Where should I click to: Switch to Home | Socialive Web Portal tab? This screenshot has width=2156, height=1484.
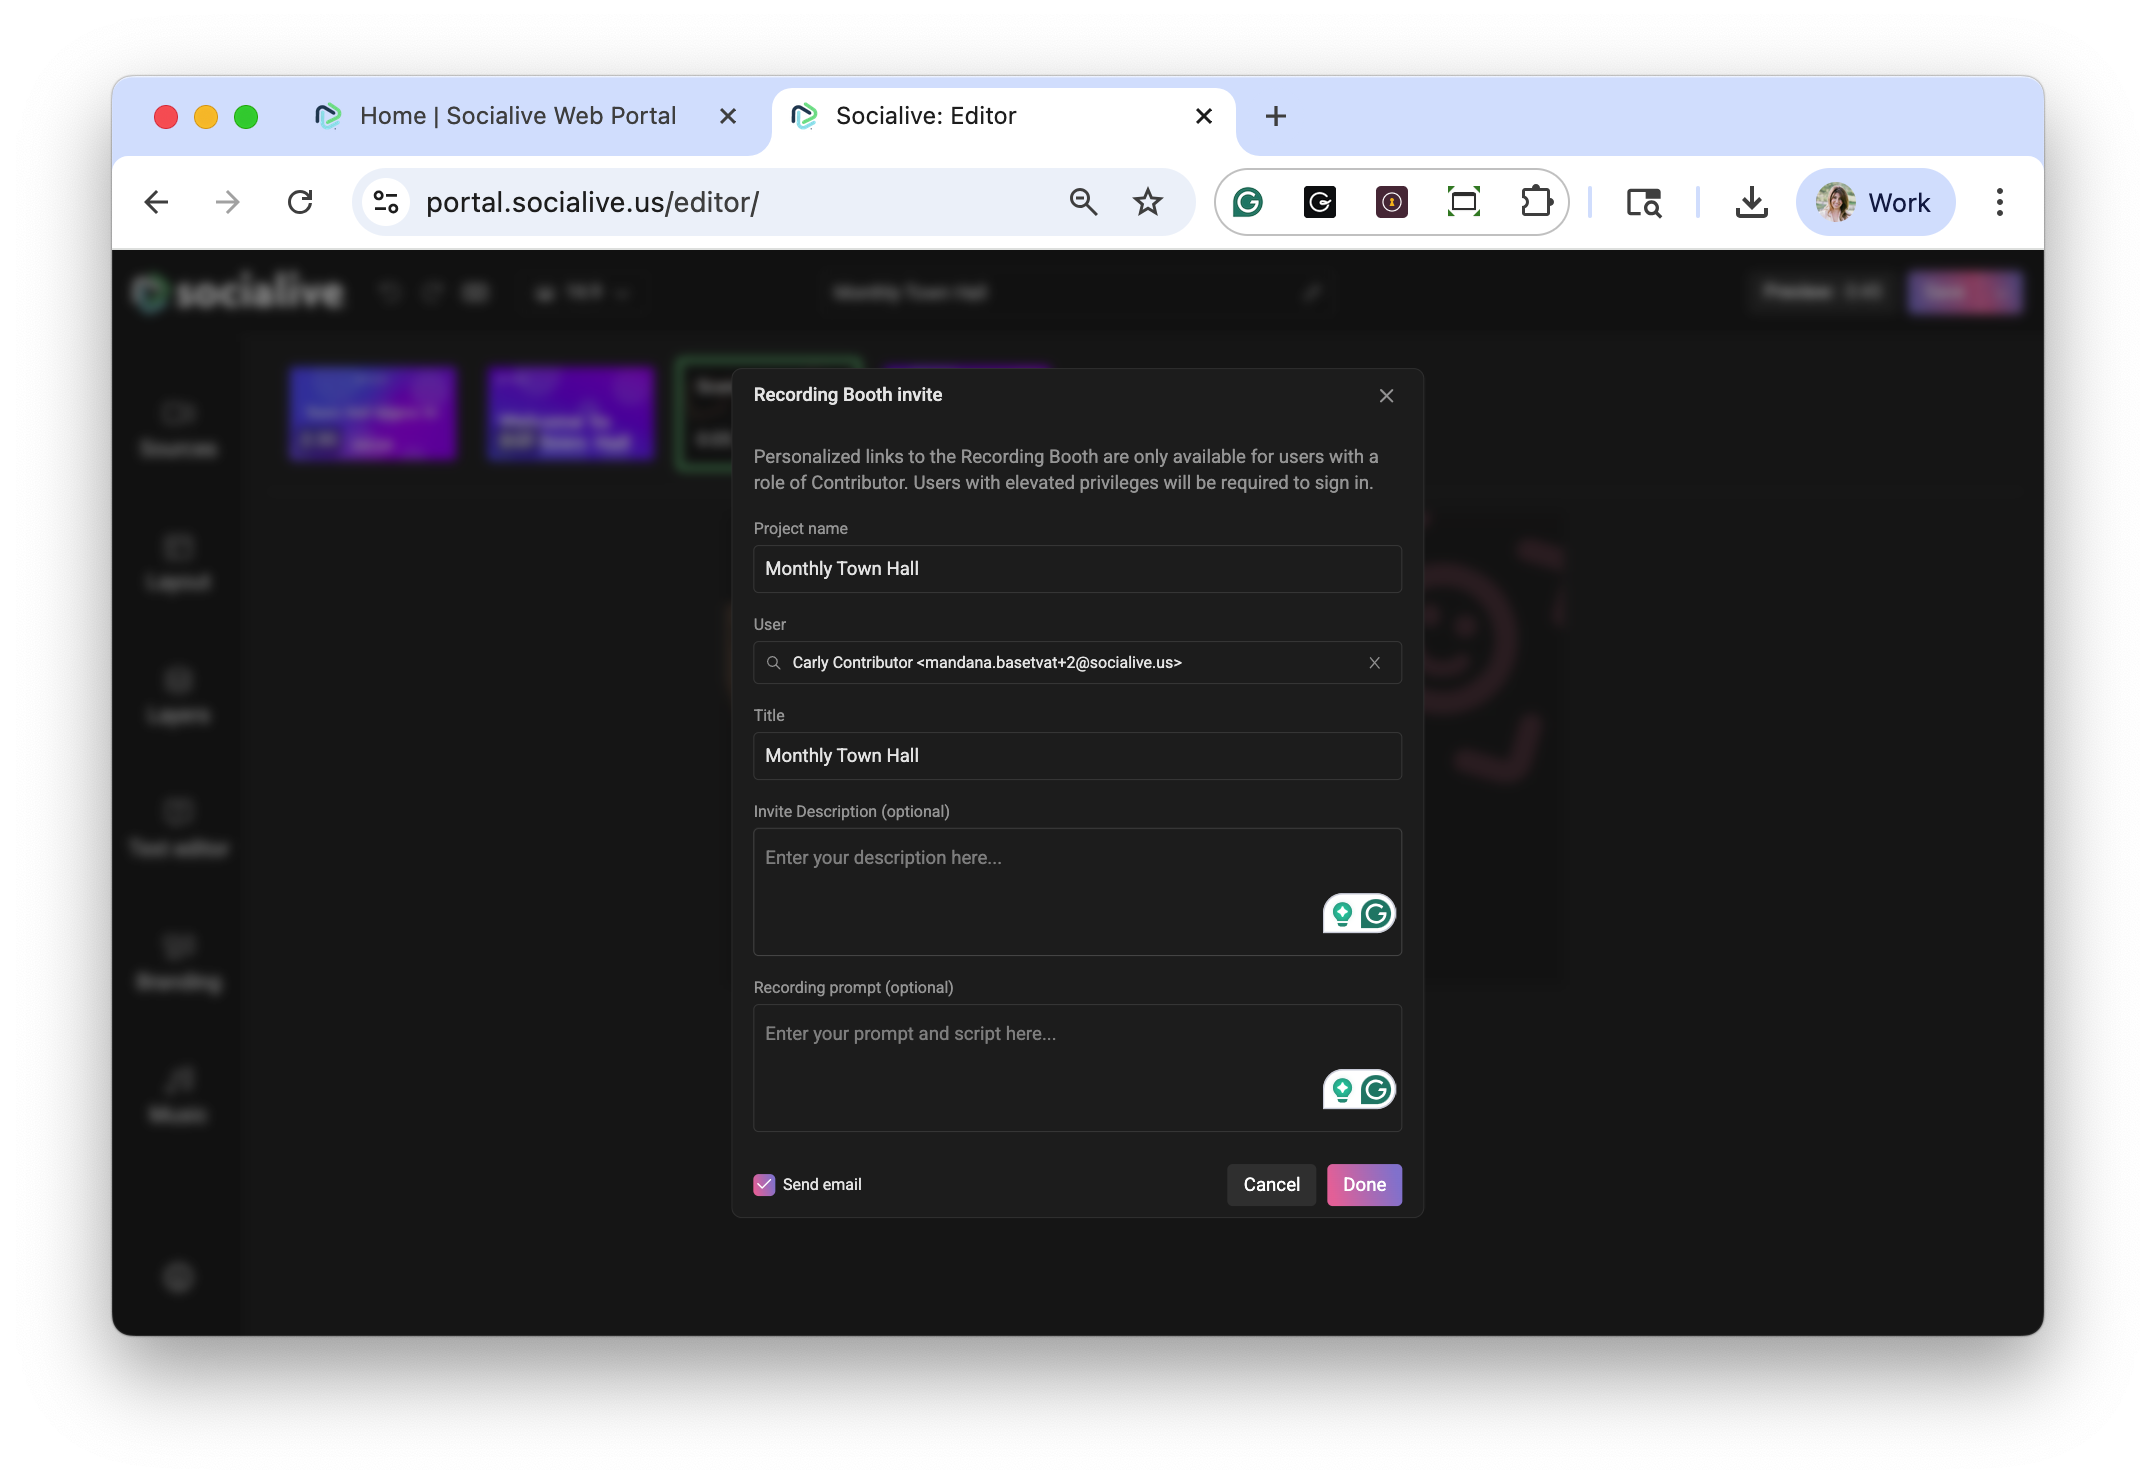coord(517,117)
